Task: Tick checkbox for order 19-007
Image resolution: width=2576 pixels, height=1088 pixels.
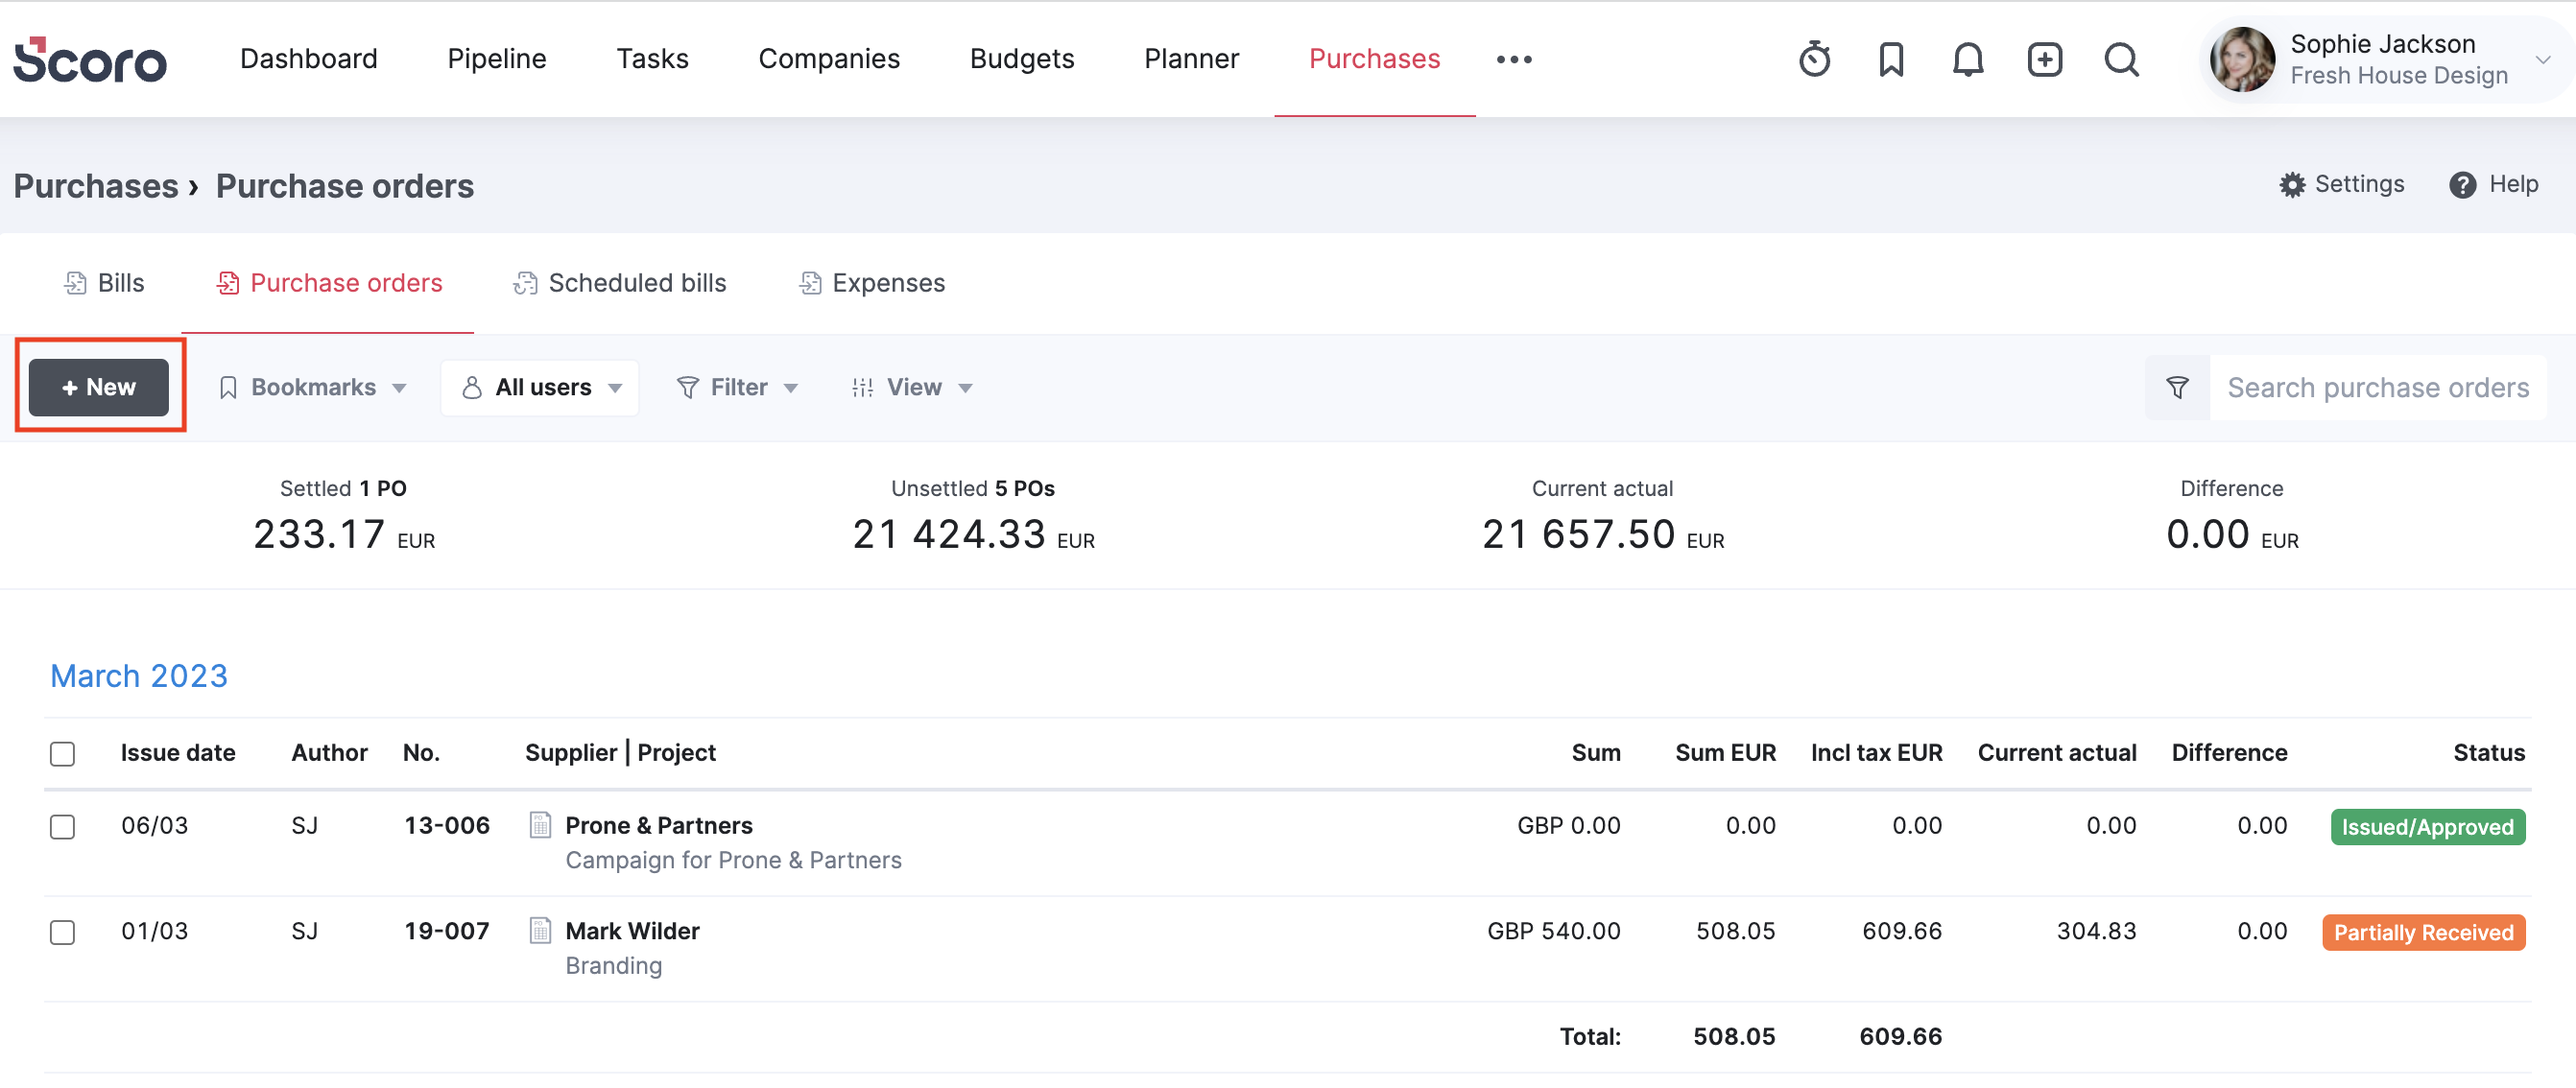Action: click(x=62, y=932)
